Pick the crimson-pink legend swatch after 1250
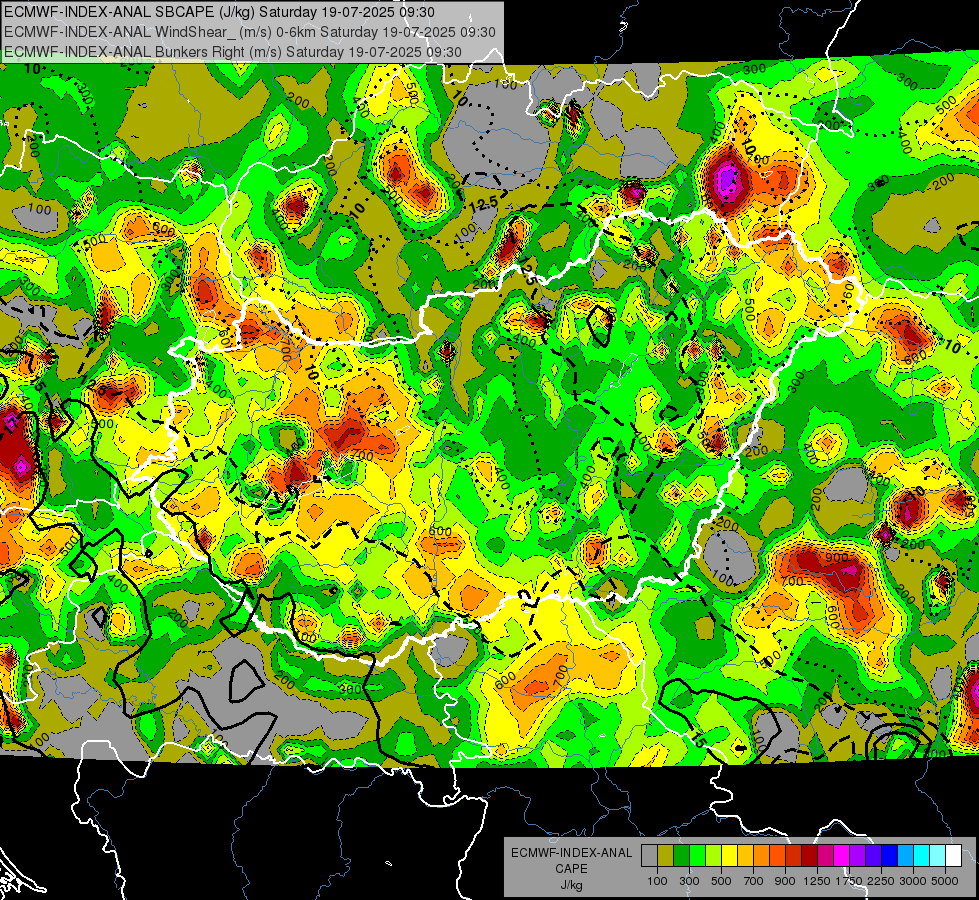The width and height of the screenshot is (979, 900). point(825,856)
